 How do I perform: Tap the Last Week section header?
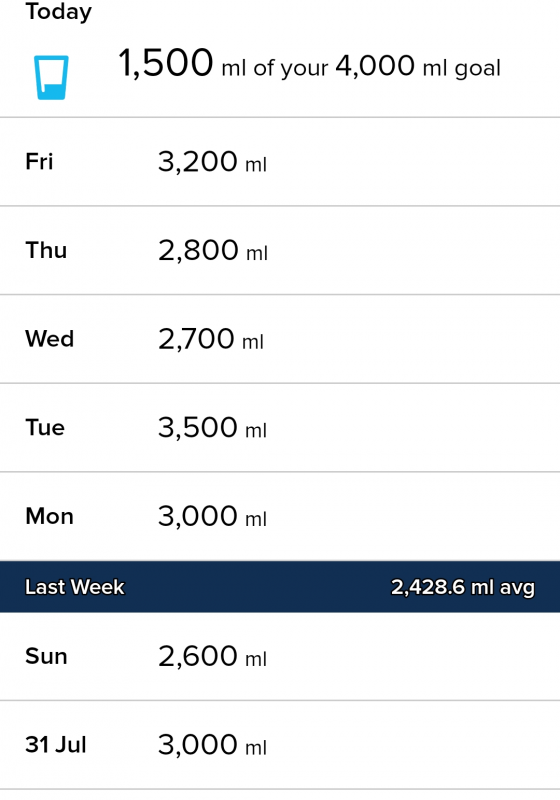280,587
